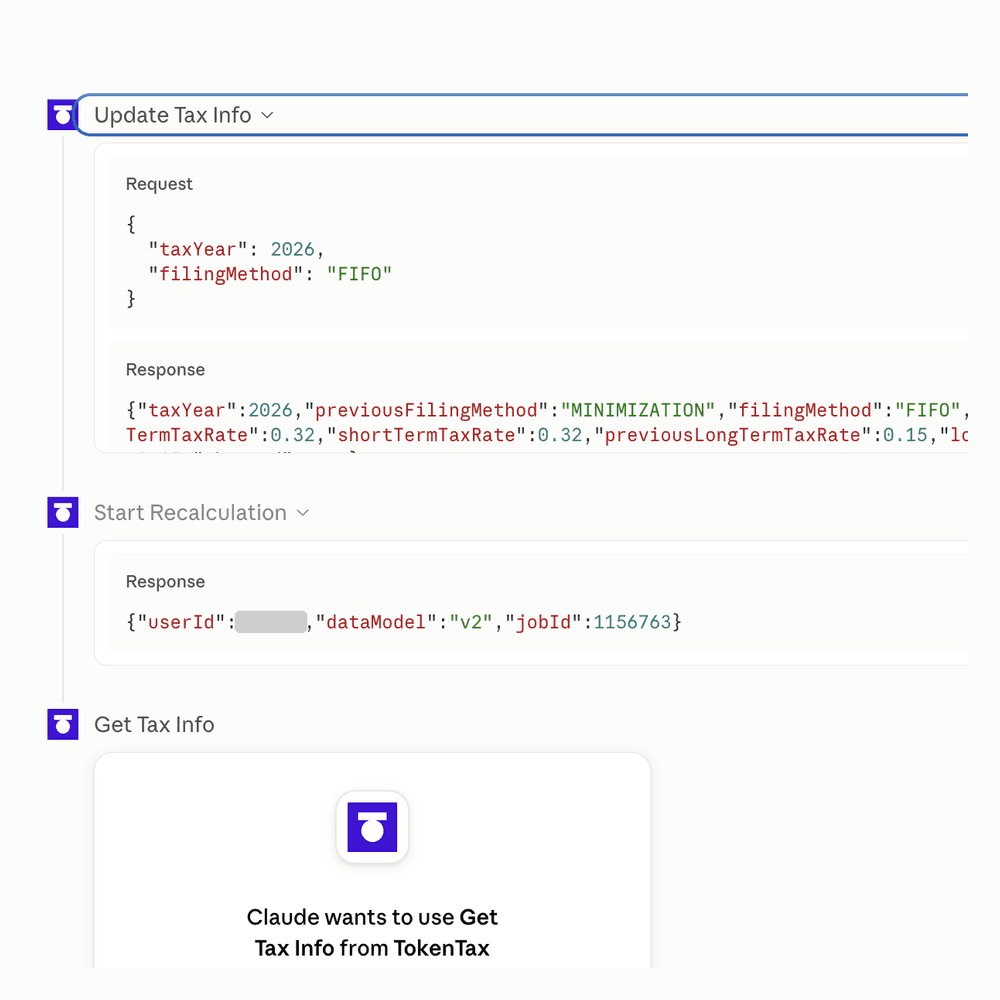
Task: Click the "MINIMIZATION" value in the response
Action: (638, 410)
